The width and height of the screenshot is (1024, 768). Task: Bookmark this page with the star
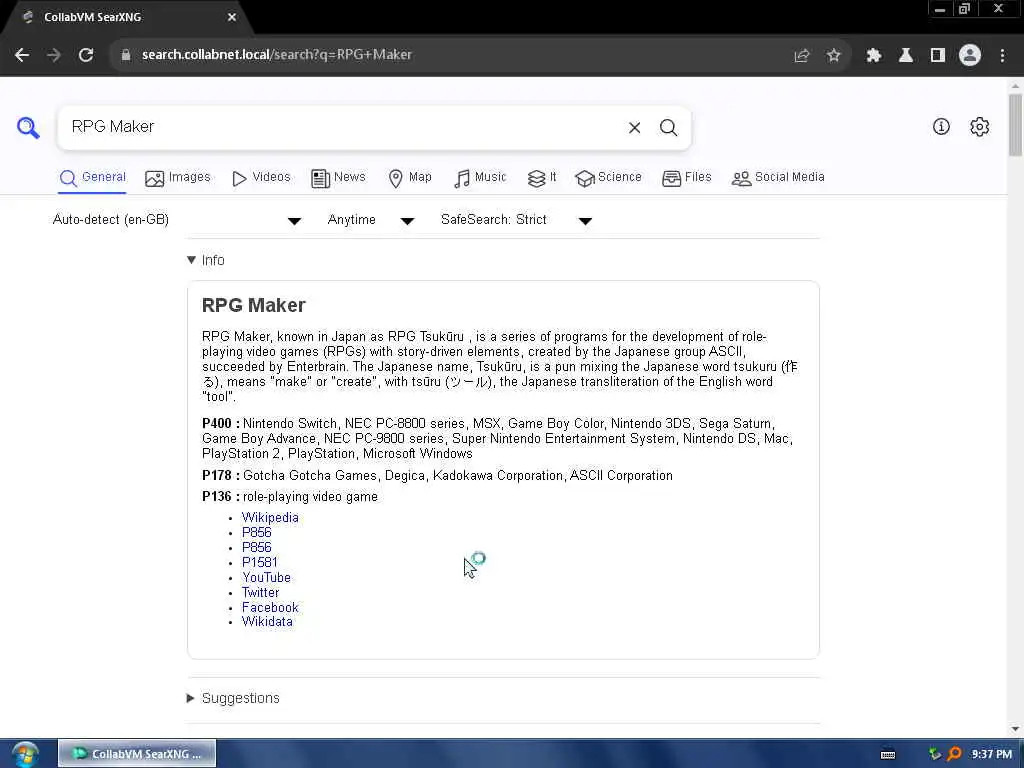(833, 56)
